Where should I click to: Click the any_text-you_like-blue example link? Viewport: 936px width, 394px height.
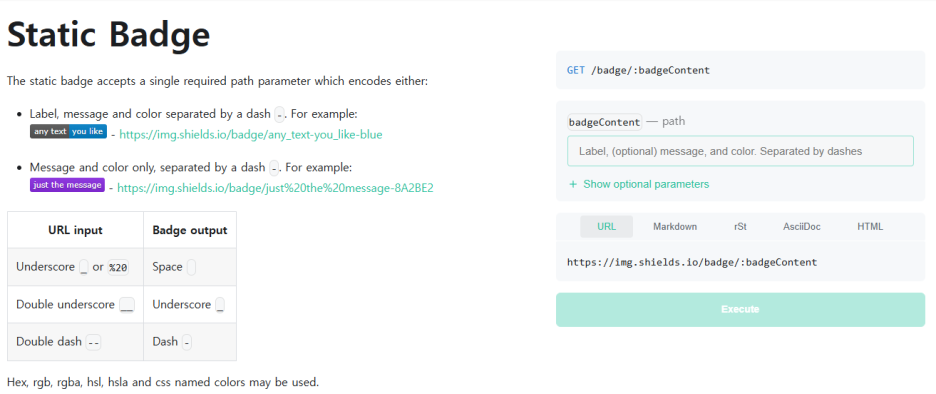coord(251,135)
